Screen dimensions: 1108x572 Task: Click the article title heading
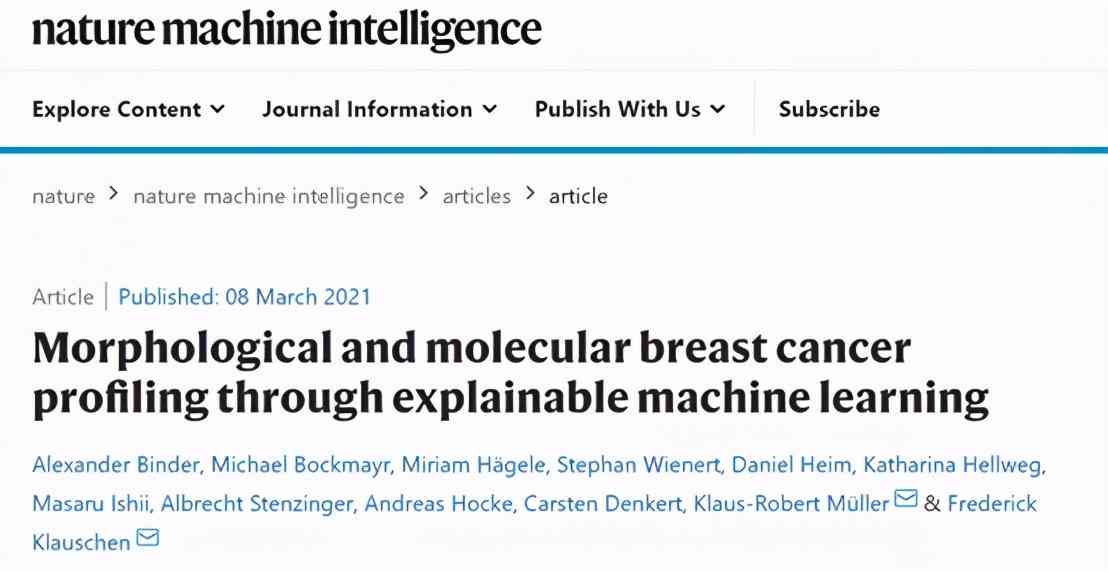pos(510,373)
